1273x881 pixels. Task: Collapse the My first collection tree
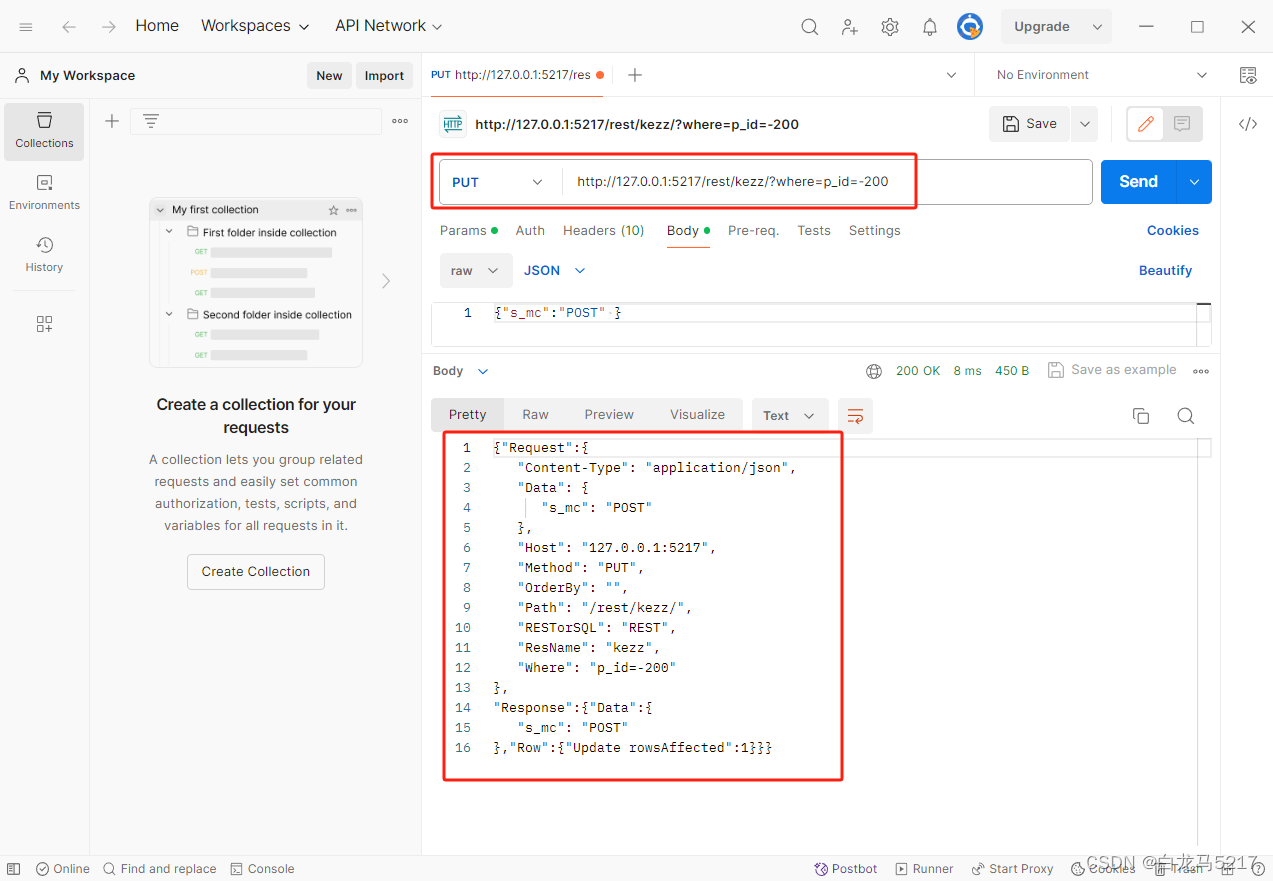pyautogui.click(x=160, y=210)
